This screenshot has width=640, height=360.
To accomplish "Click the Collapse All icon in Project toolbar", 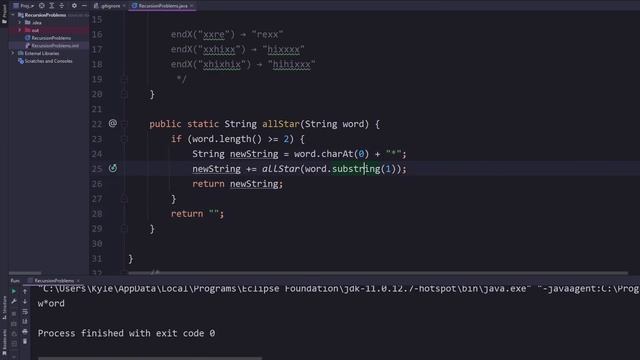I will [62, 6].
